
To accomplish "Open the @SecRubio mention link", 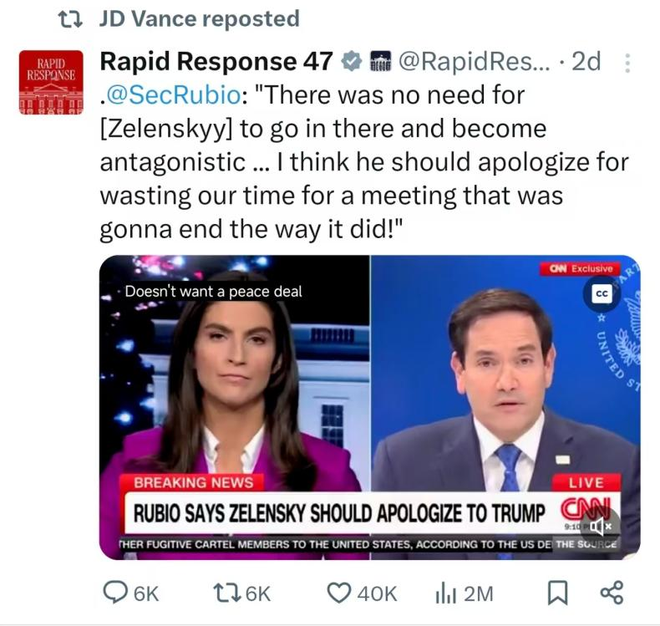I will [165, 95].
